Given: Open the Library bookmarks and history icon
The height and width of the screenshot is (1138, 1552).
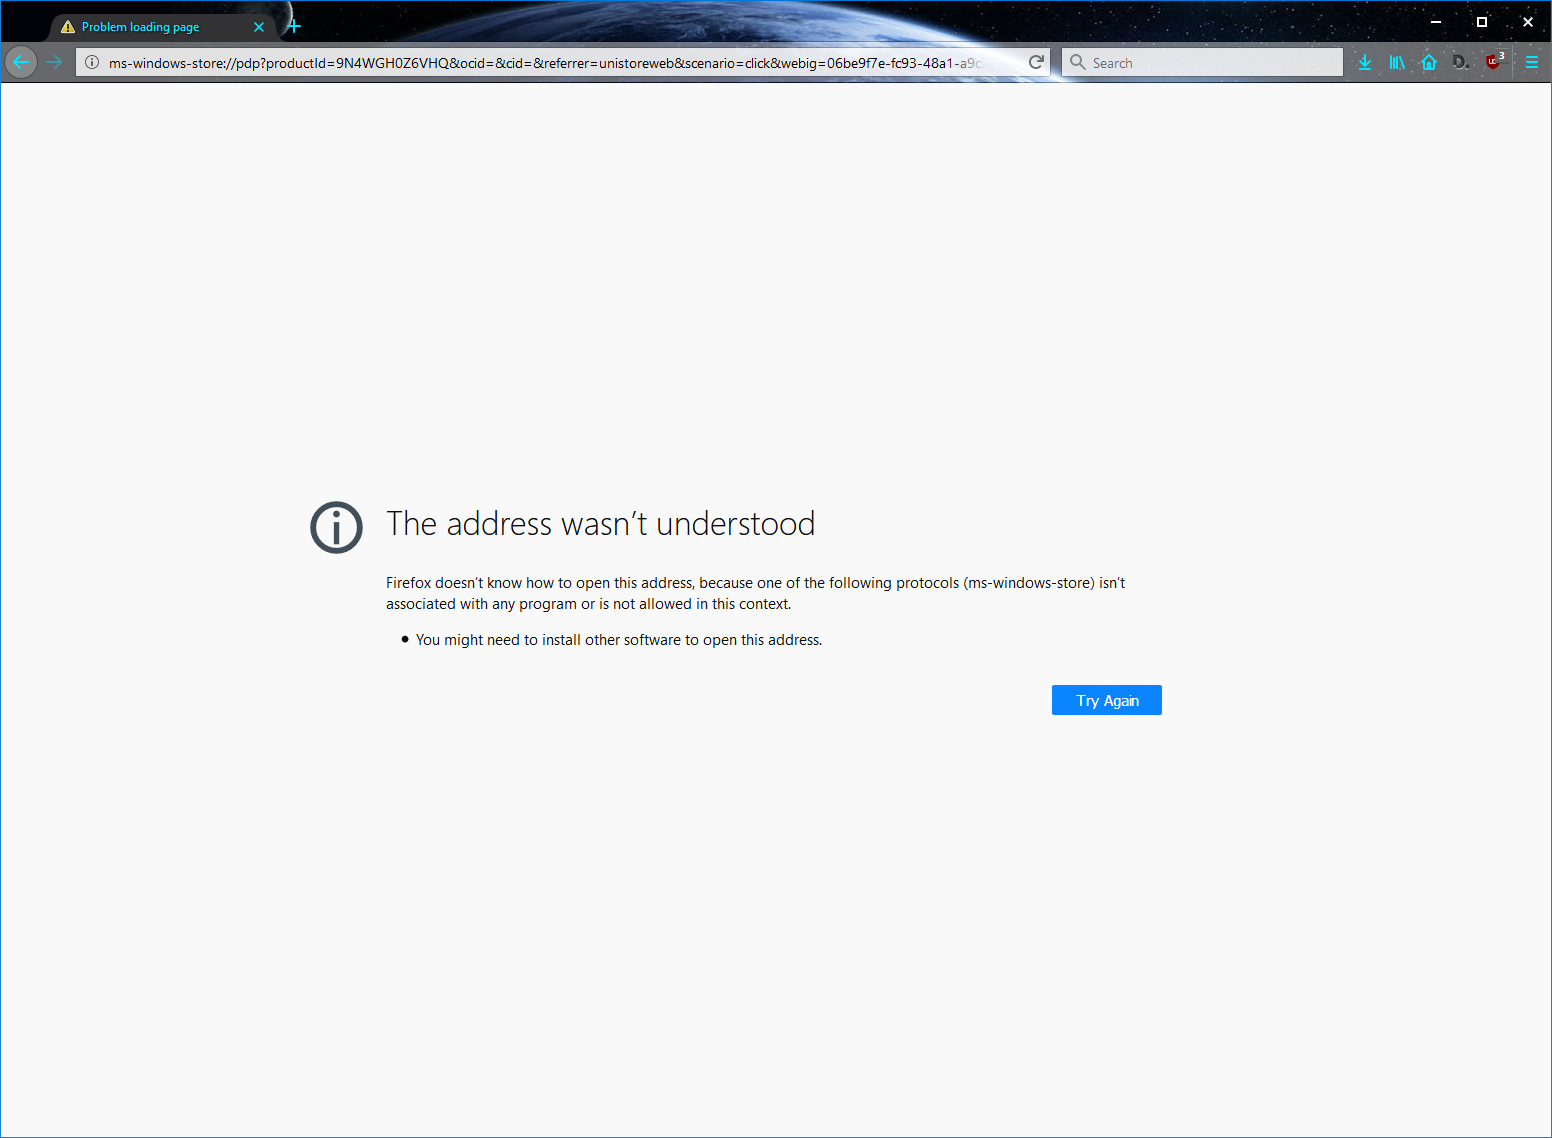Looking at the screenshot, I should [1397, 62].
